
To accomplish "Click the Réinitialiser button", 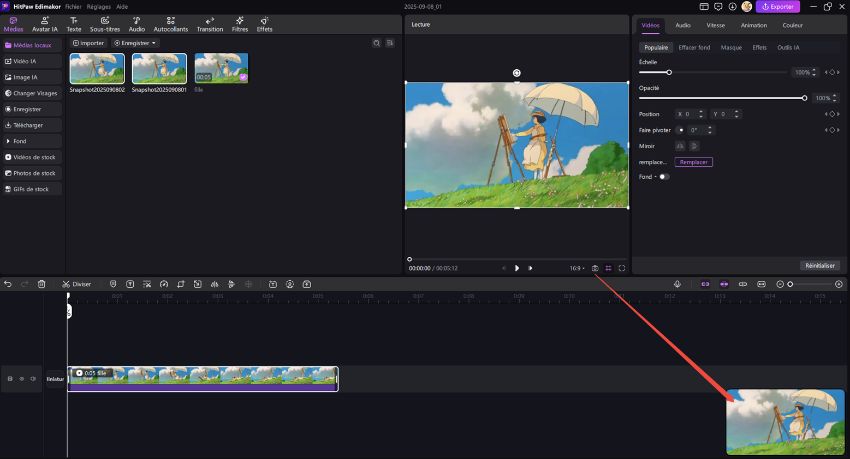I will click(820, 266).
